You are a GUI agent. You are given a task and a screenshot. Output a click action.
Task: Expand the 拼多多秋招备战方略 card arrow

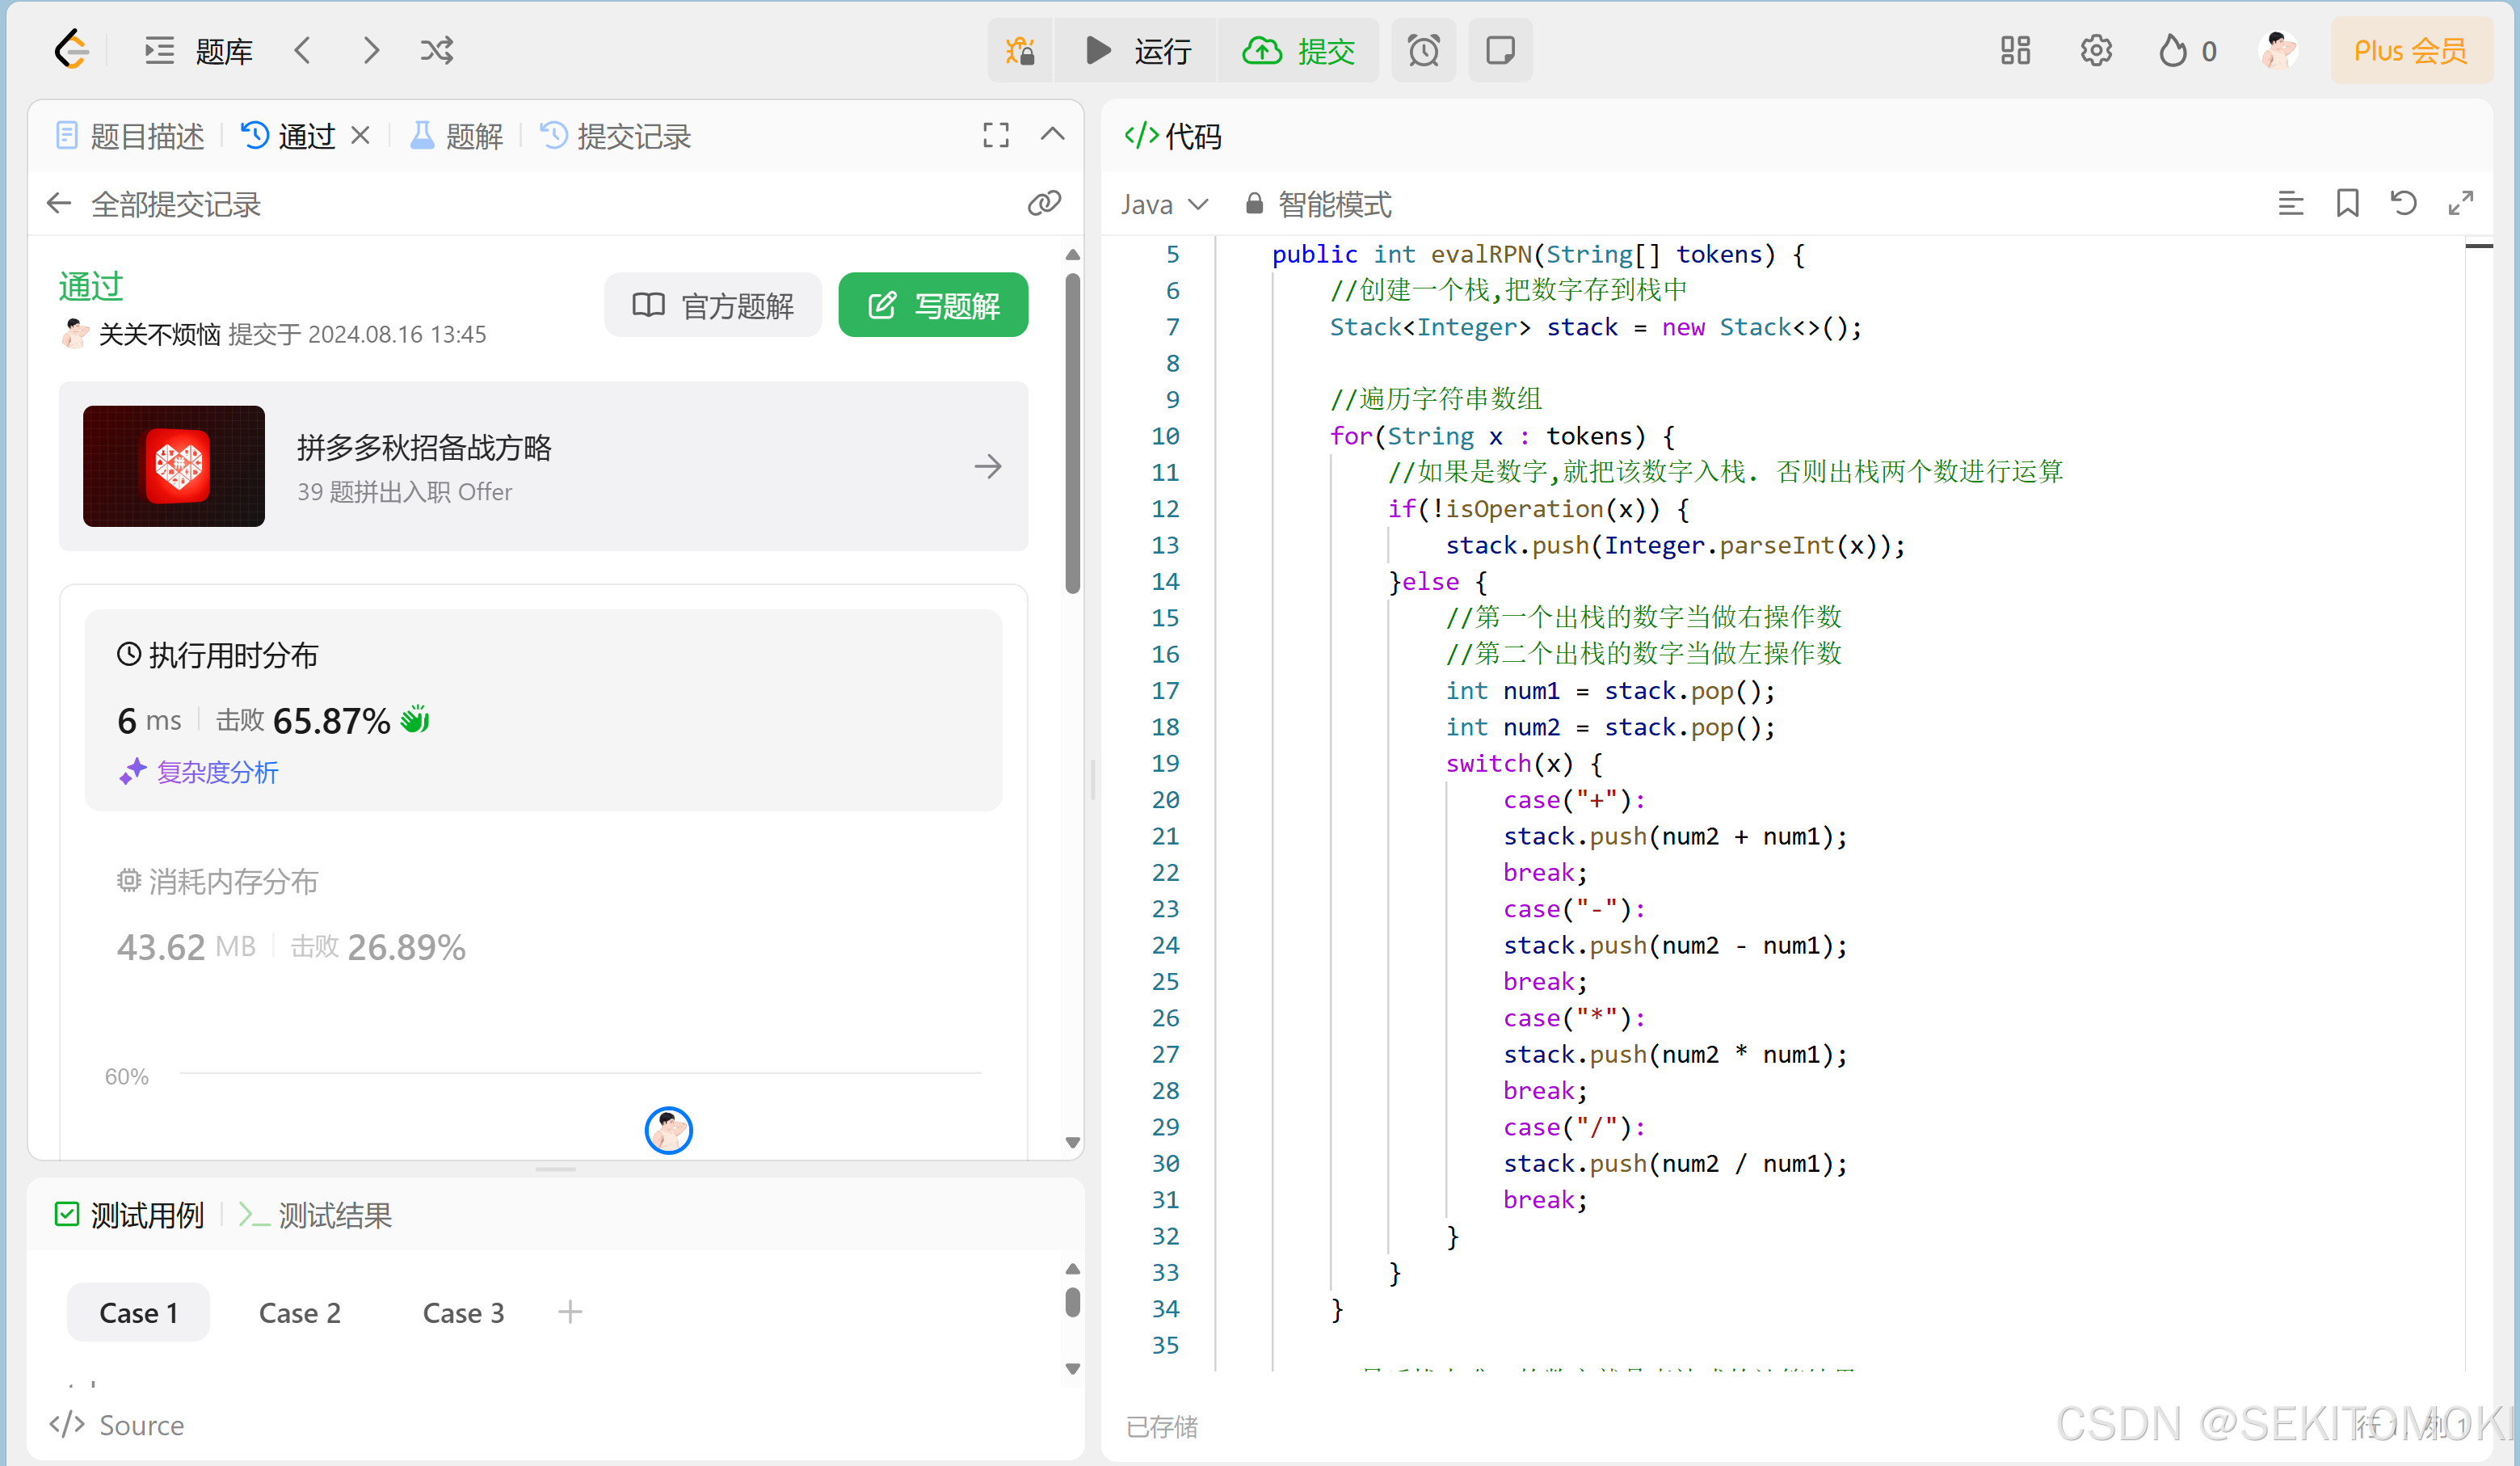tap(987, 466)
